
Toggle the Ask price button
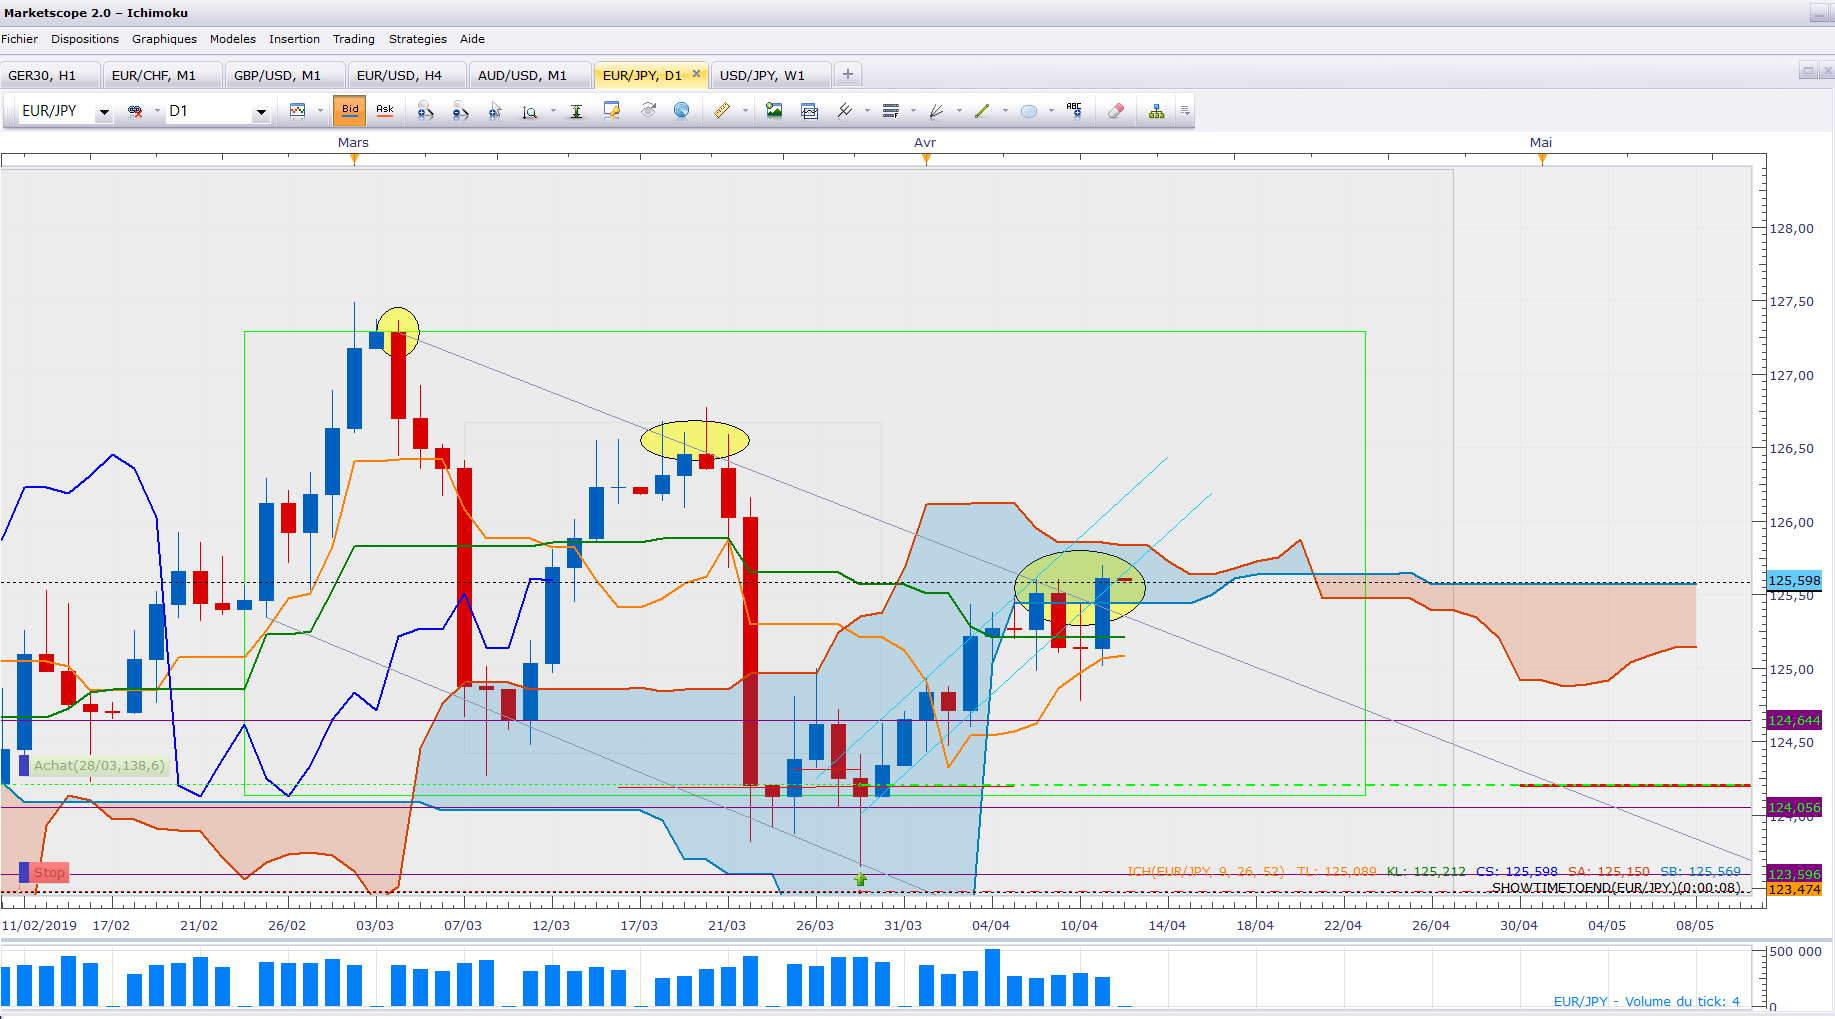coord(385,110)
